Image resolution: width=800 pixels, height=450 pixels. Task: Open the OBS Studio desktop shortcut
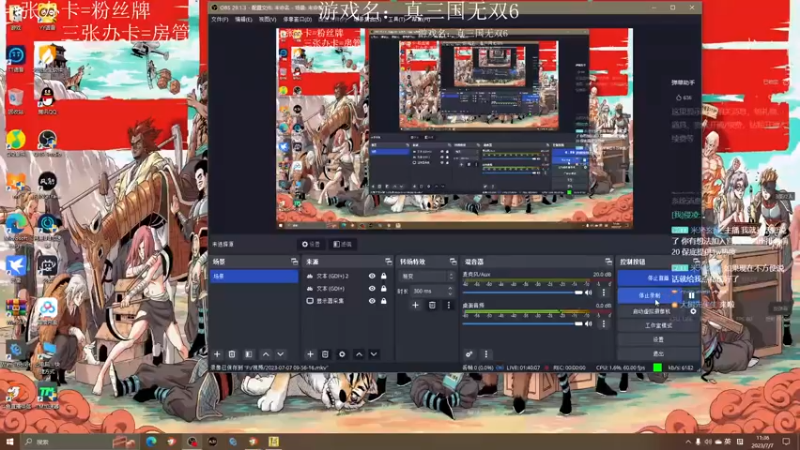tap(47, 143)
